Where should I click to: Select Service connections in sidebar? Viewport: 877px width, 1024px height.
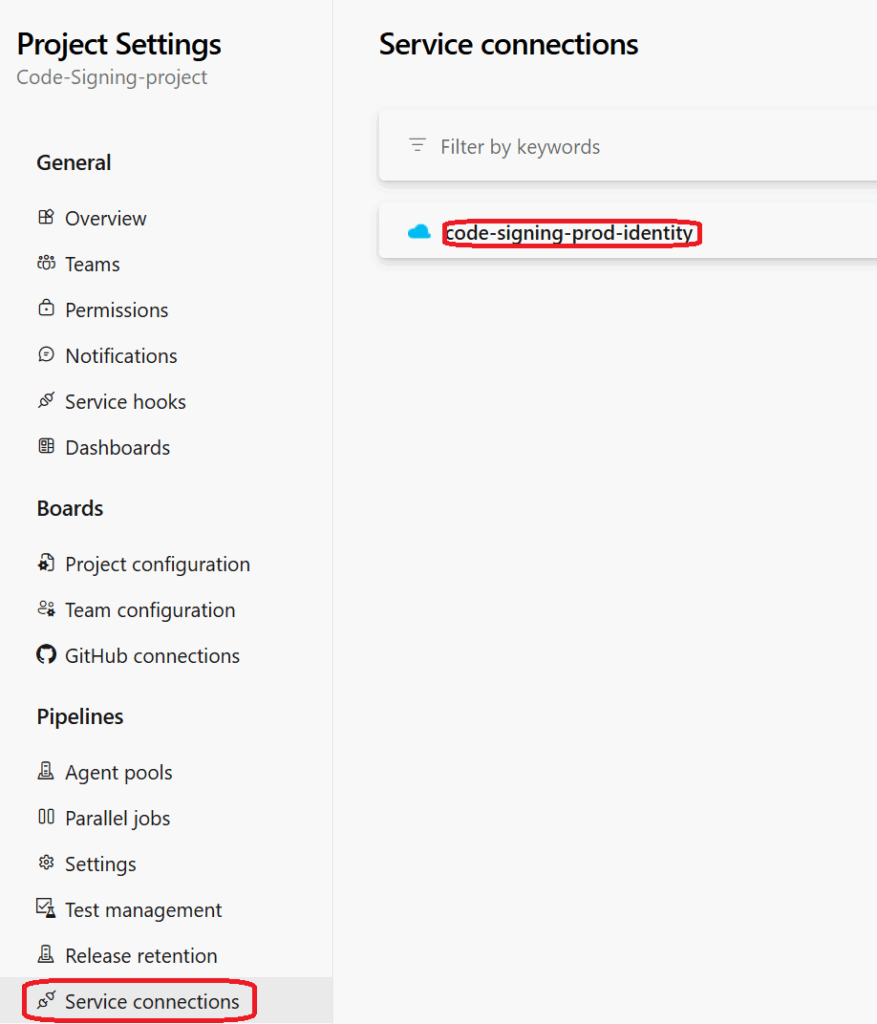tap(152, 1001)
